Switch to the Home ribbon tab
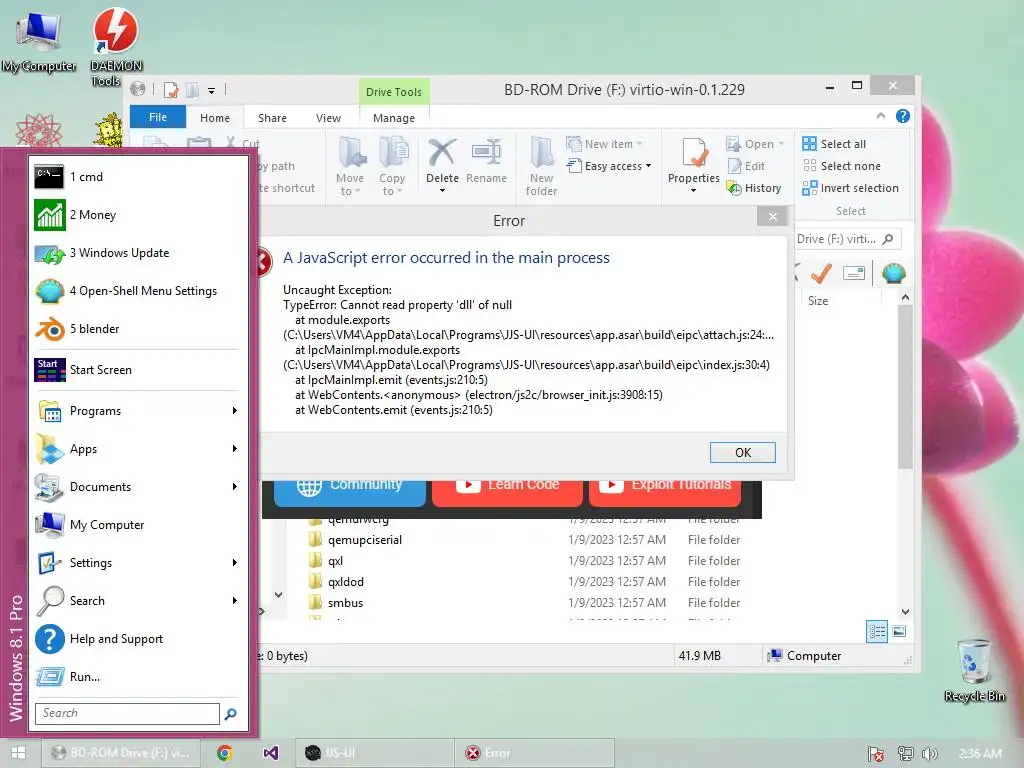1024x768 pixels. (215, 118)
